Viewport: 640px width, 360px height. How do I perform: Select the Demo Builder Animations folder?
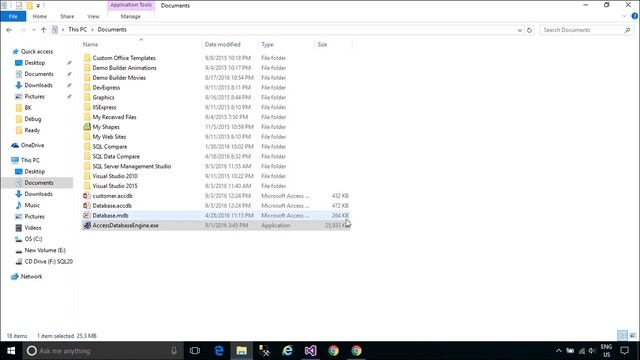(124, 68)
